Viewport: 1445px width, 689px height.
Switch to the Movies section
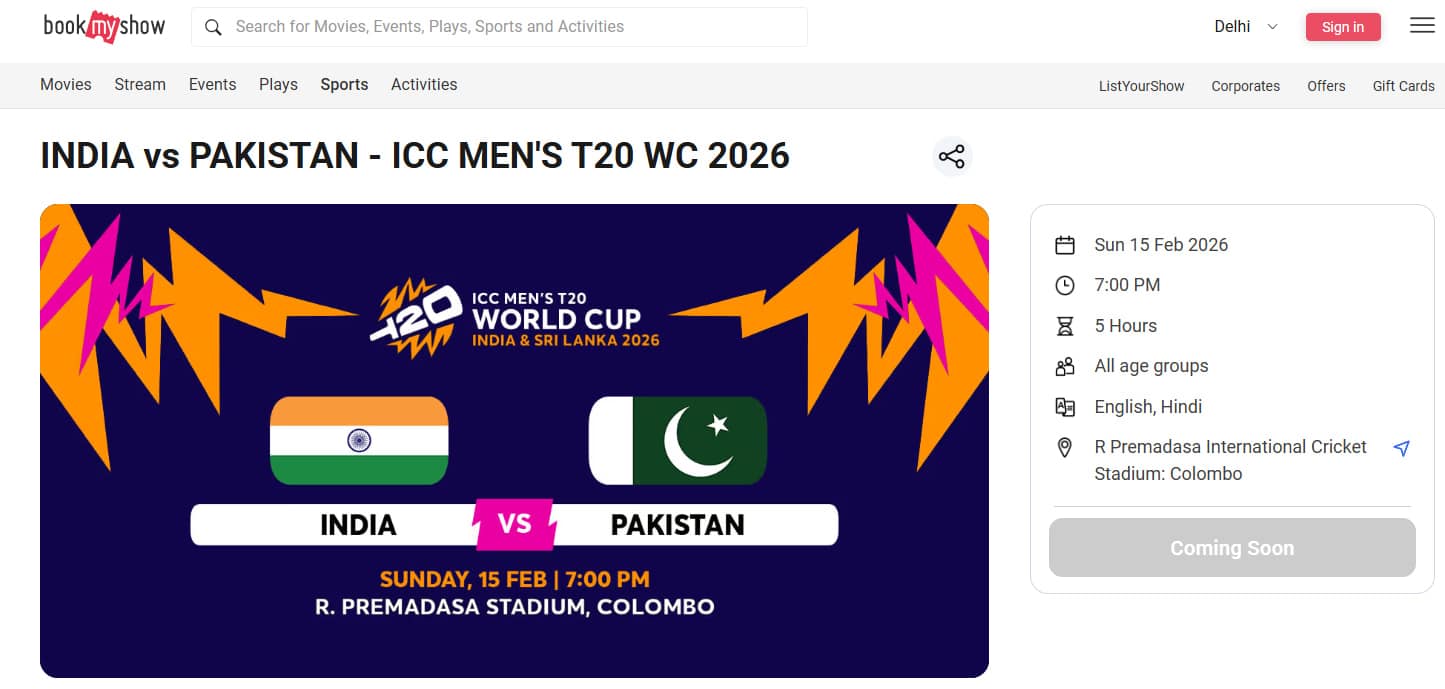[x=65, y=84]
